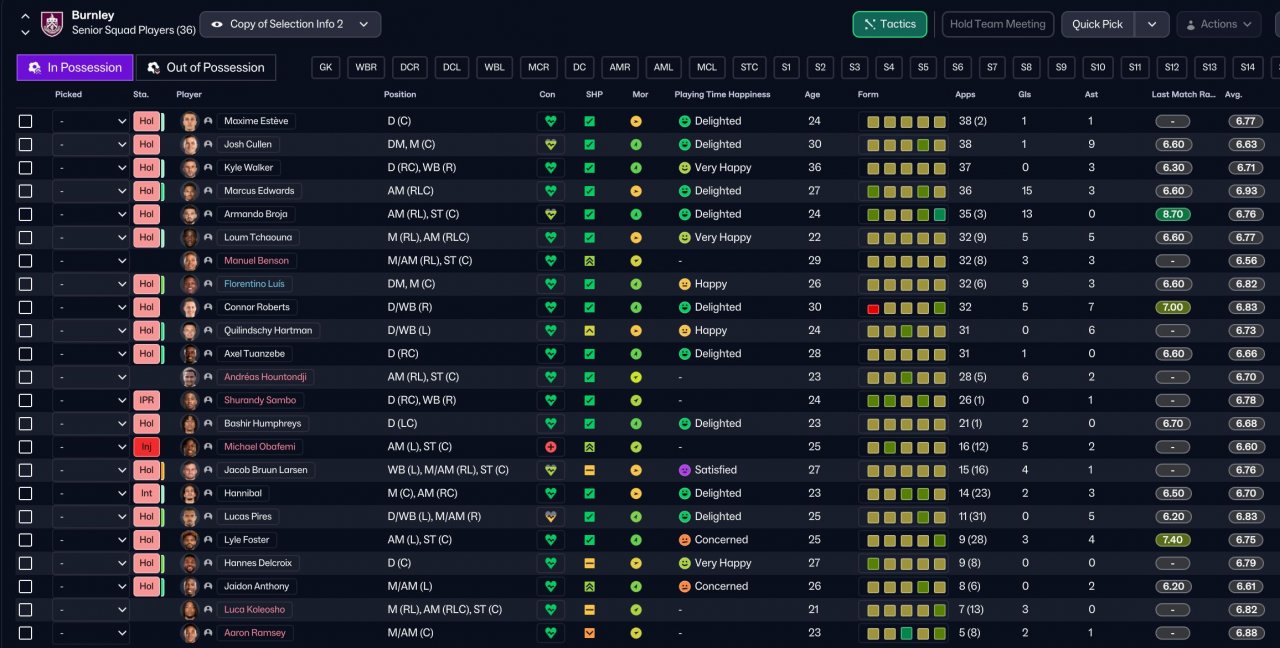Open the Copy of Selection Info 2 dropdown

290,24
